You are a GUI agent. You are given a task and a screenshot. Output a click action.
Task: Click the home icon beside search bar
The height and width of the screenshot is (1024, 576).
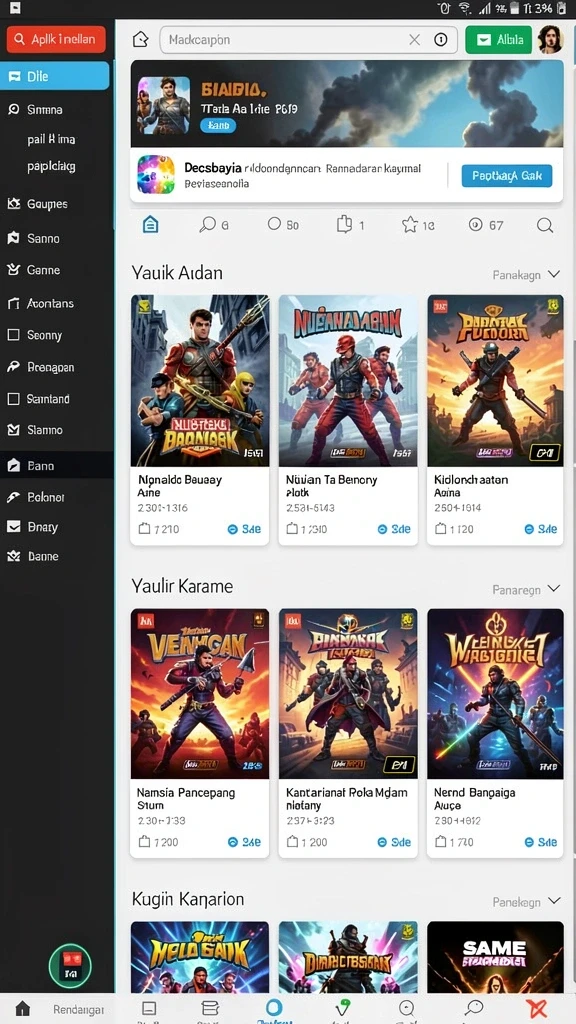coord(140,40)
